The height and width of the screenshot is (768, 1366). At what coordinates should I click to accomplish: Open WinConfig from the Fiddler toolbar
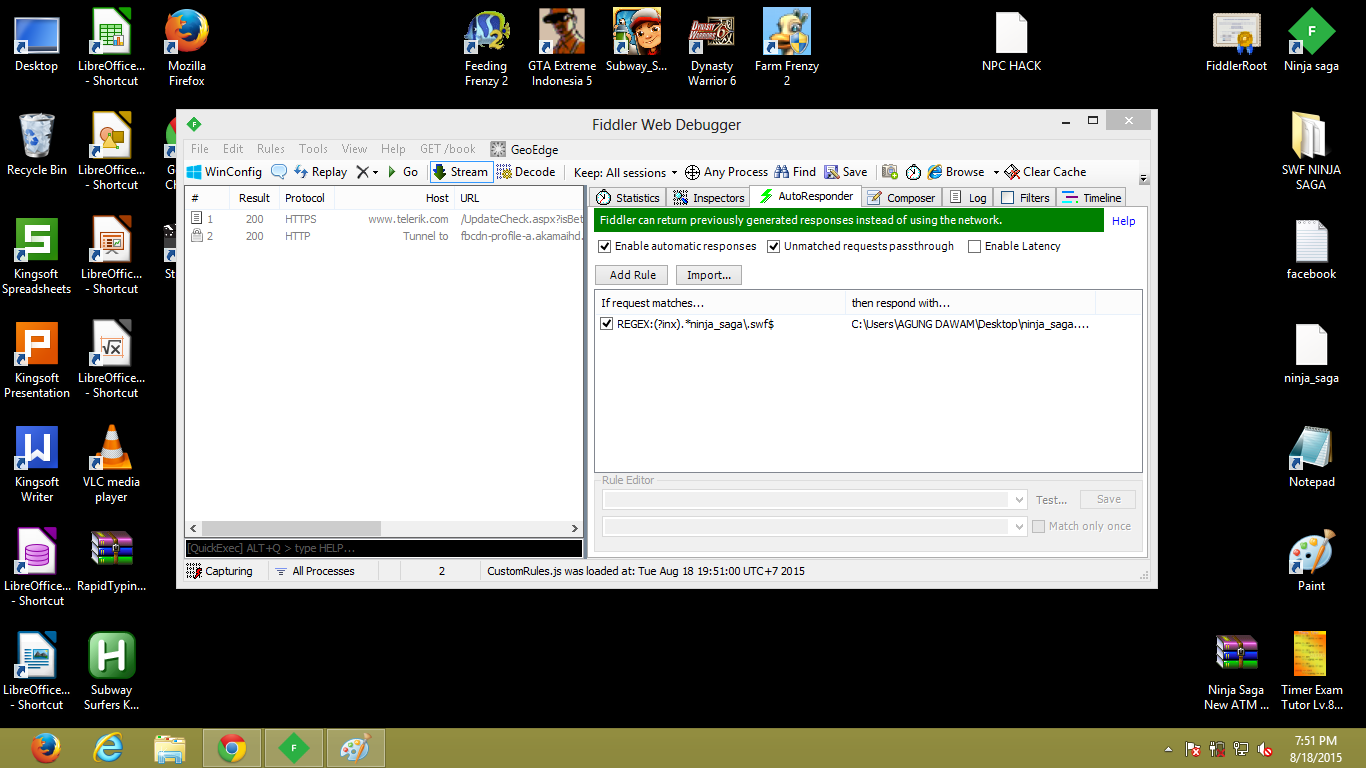225,172
